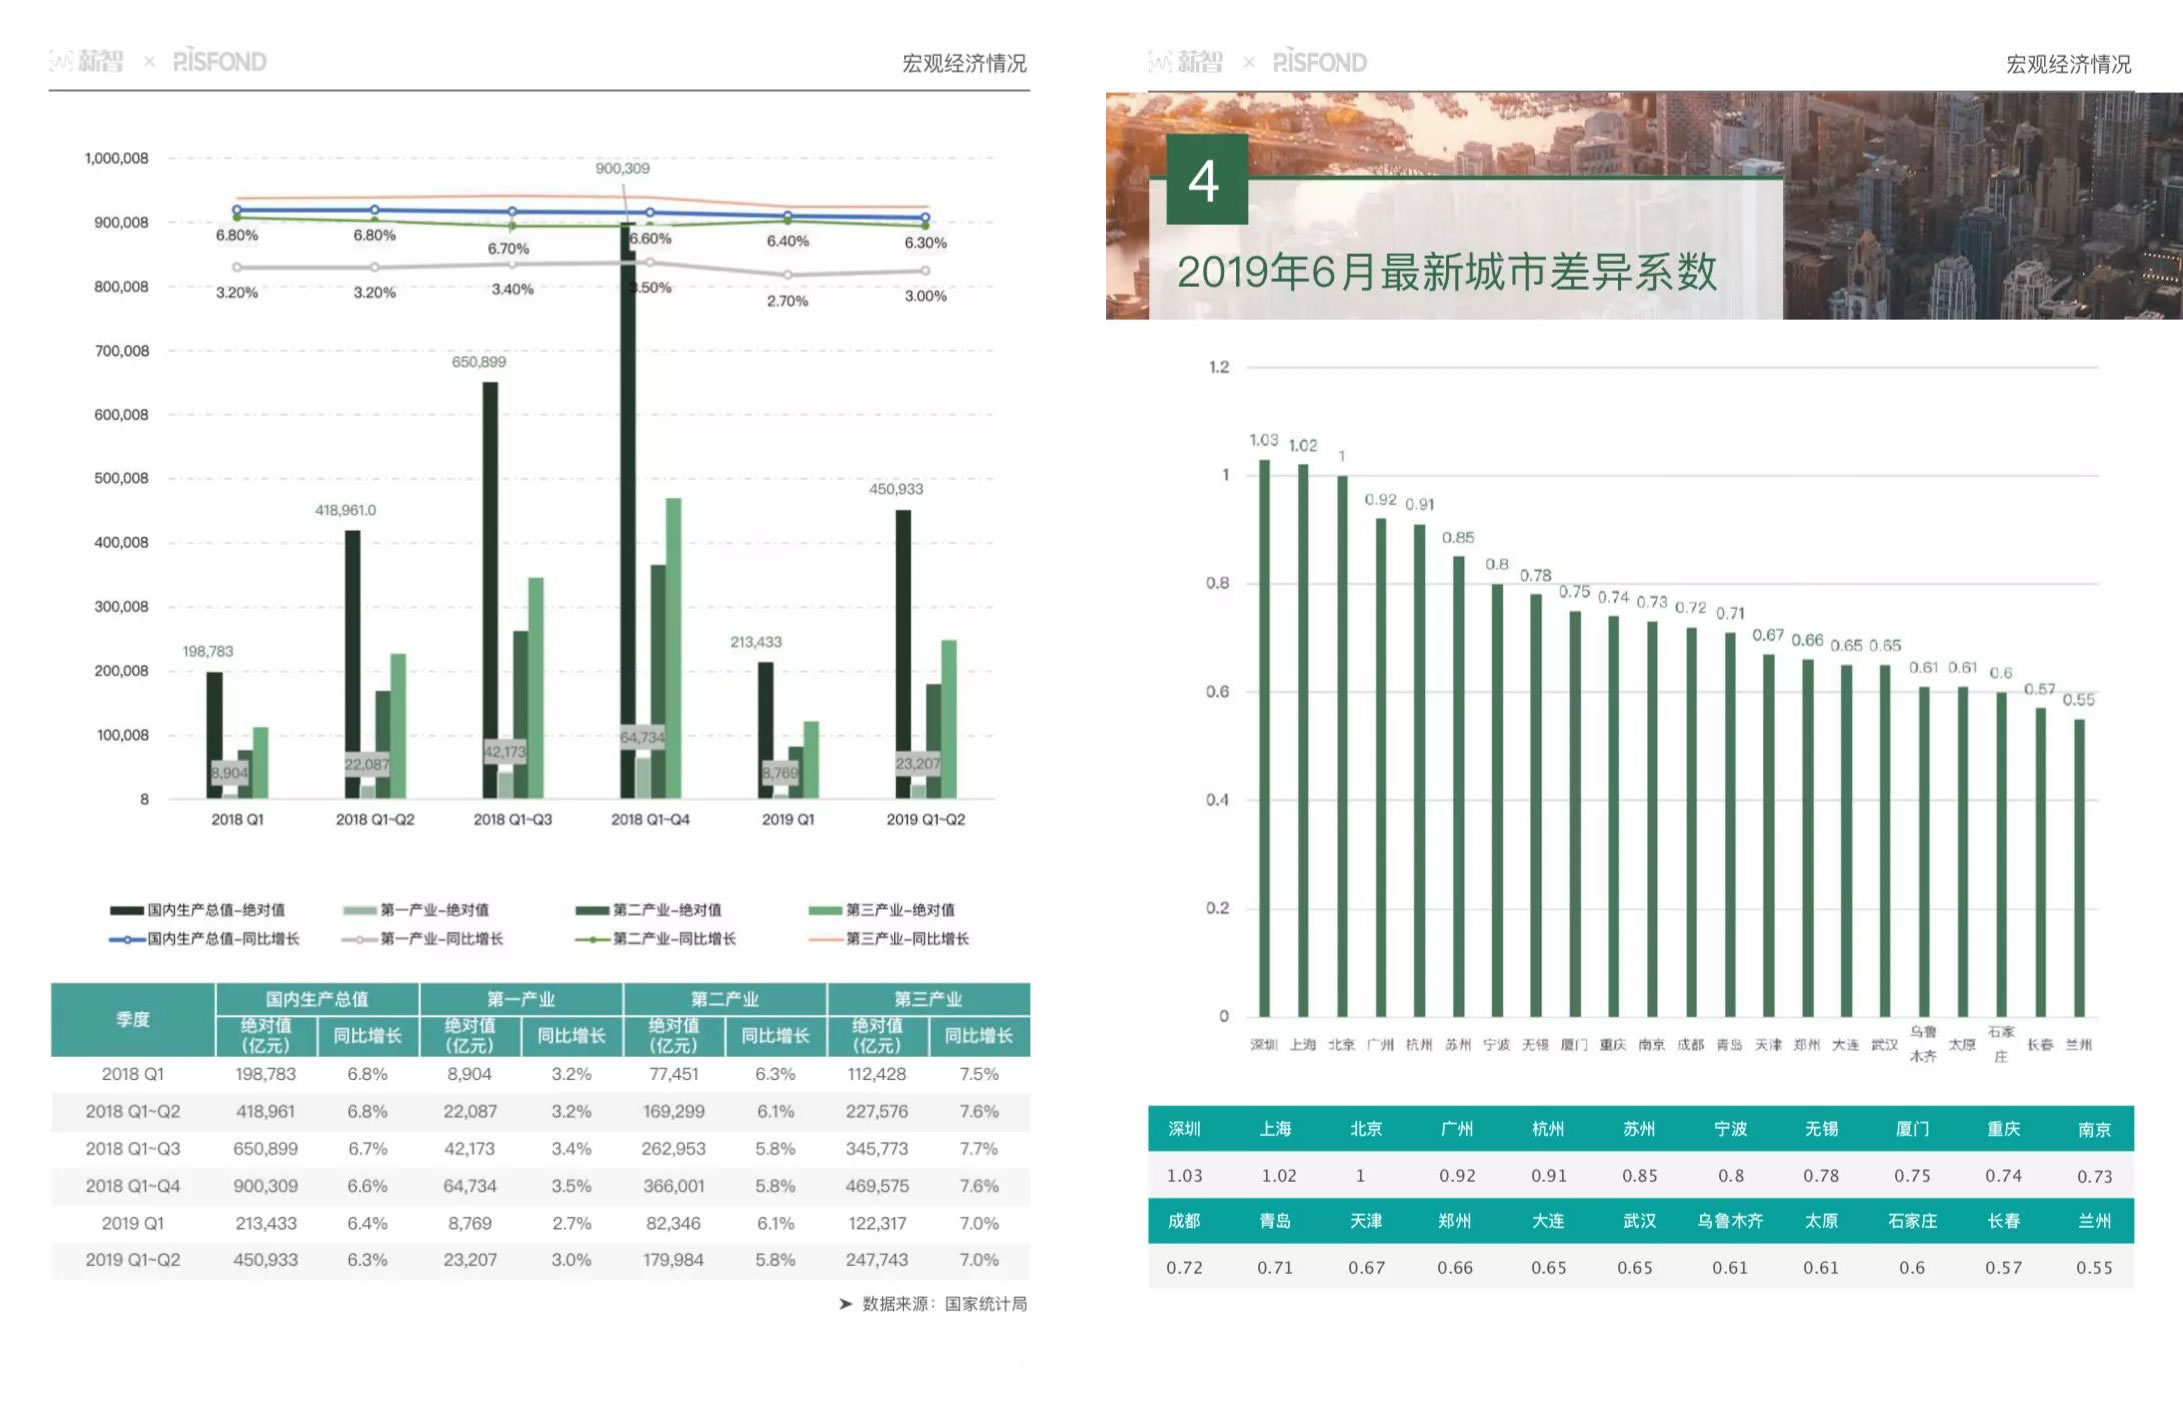Image resolution: width=2183 pixels, height=1419 pixels.
Task: Click the 国内生产总值-同比增长 legend label
Action: 223,939
